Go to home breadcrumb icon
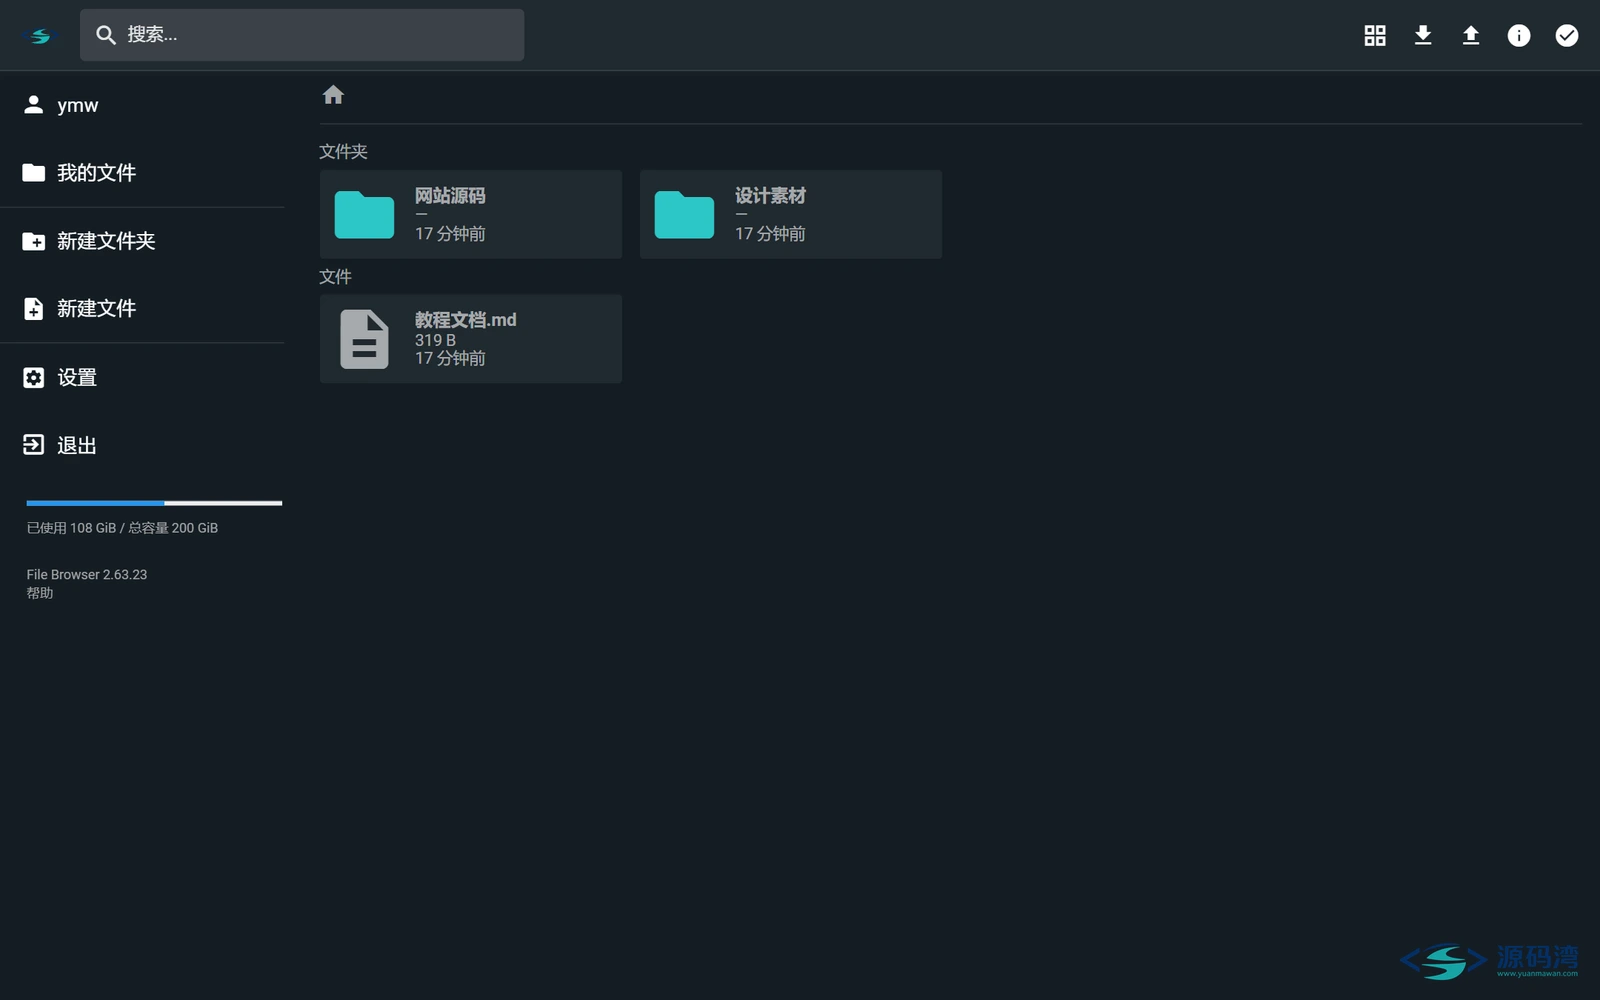The image size is (1600, 1000). click(x=333, y=95)
